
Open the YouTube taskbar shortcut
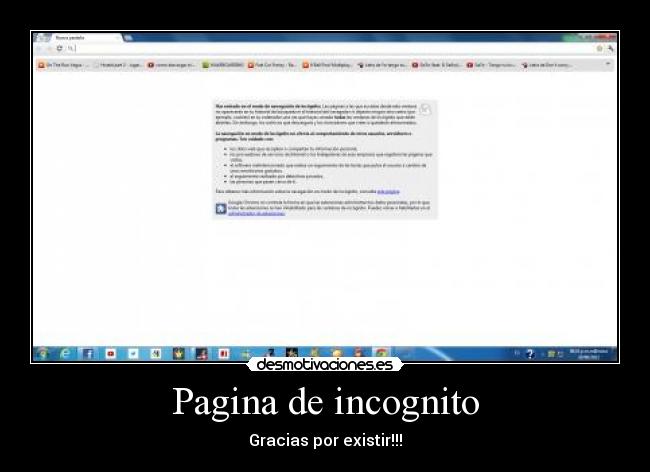coord(111,354)
